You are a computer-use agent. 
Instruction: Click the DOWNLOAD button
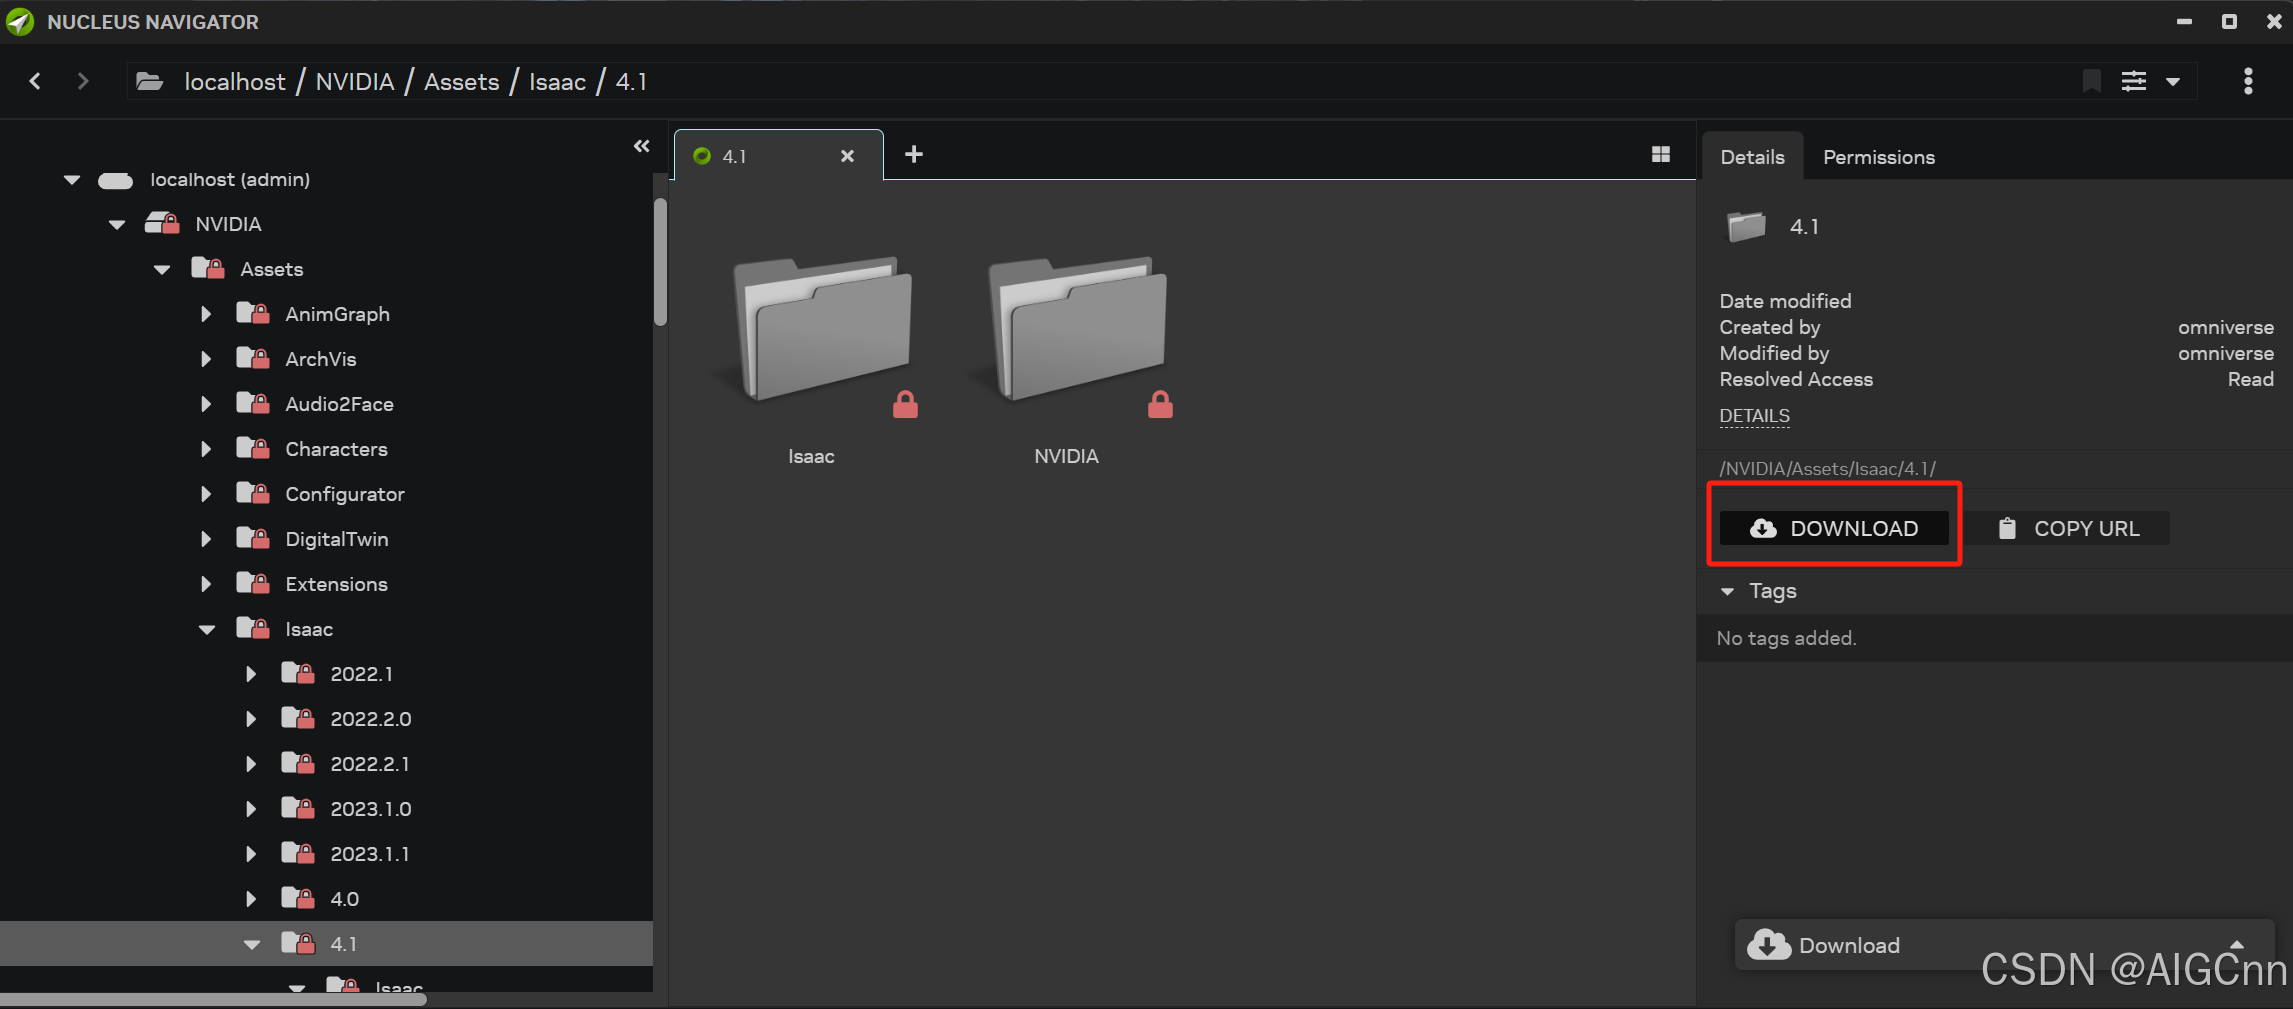click(x=1834, y=528)
